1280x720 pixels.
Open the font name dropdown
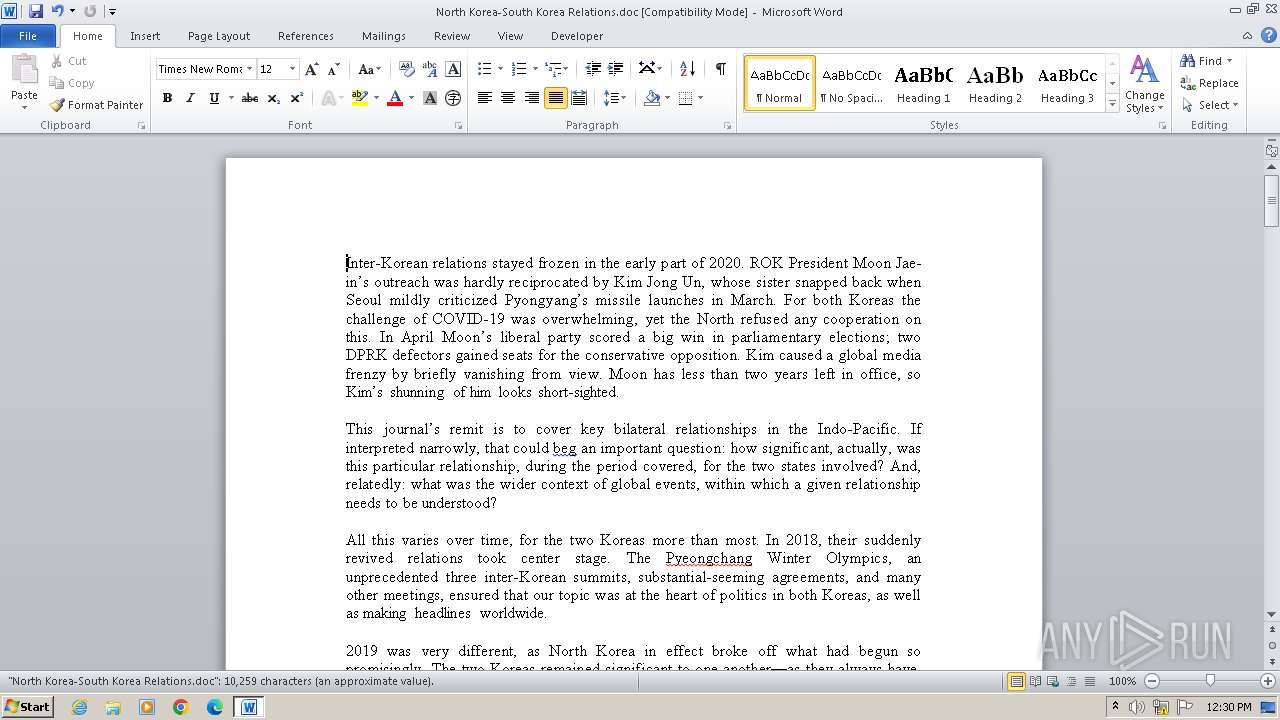coord(249,69)
